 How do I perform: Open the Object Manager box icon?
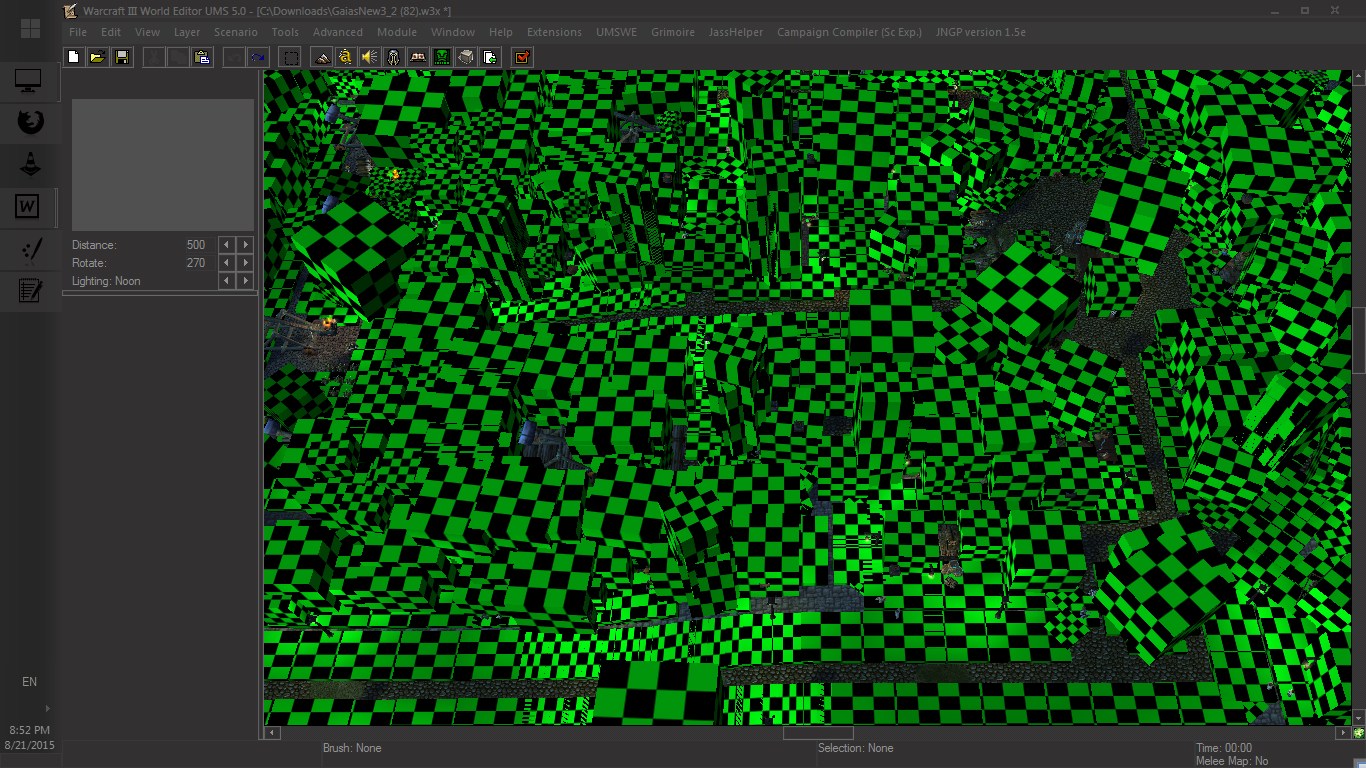pos(466,57)
